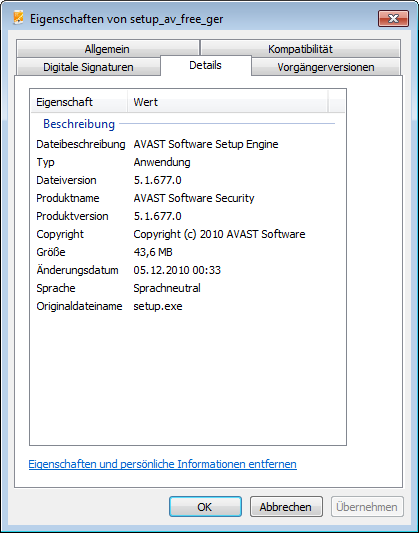Image resolution: width=419 pixels, height=533 pixels.
Task: Select the Größe property label
Action: click(x=51, y=252)
